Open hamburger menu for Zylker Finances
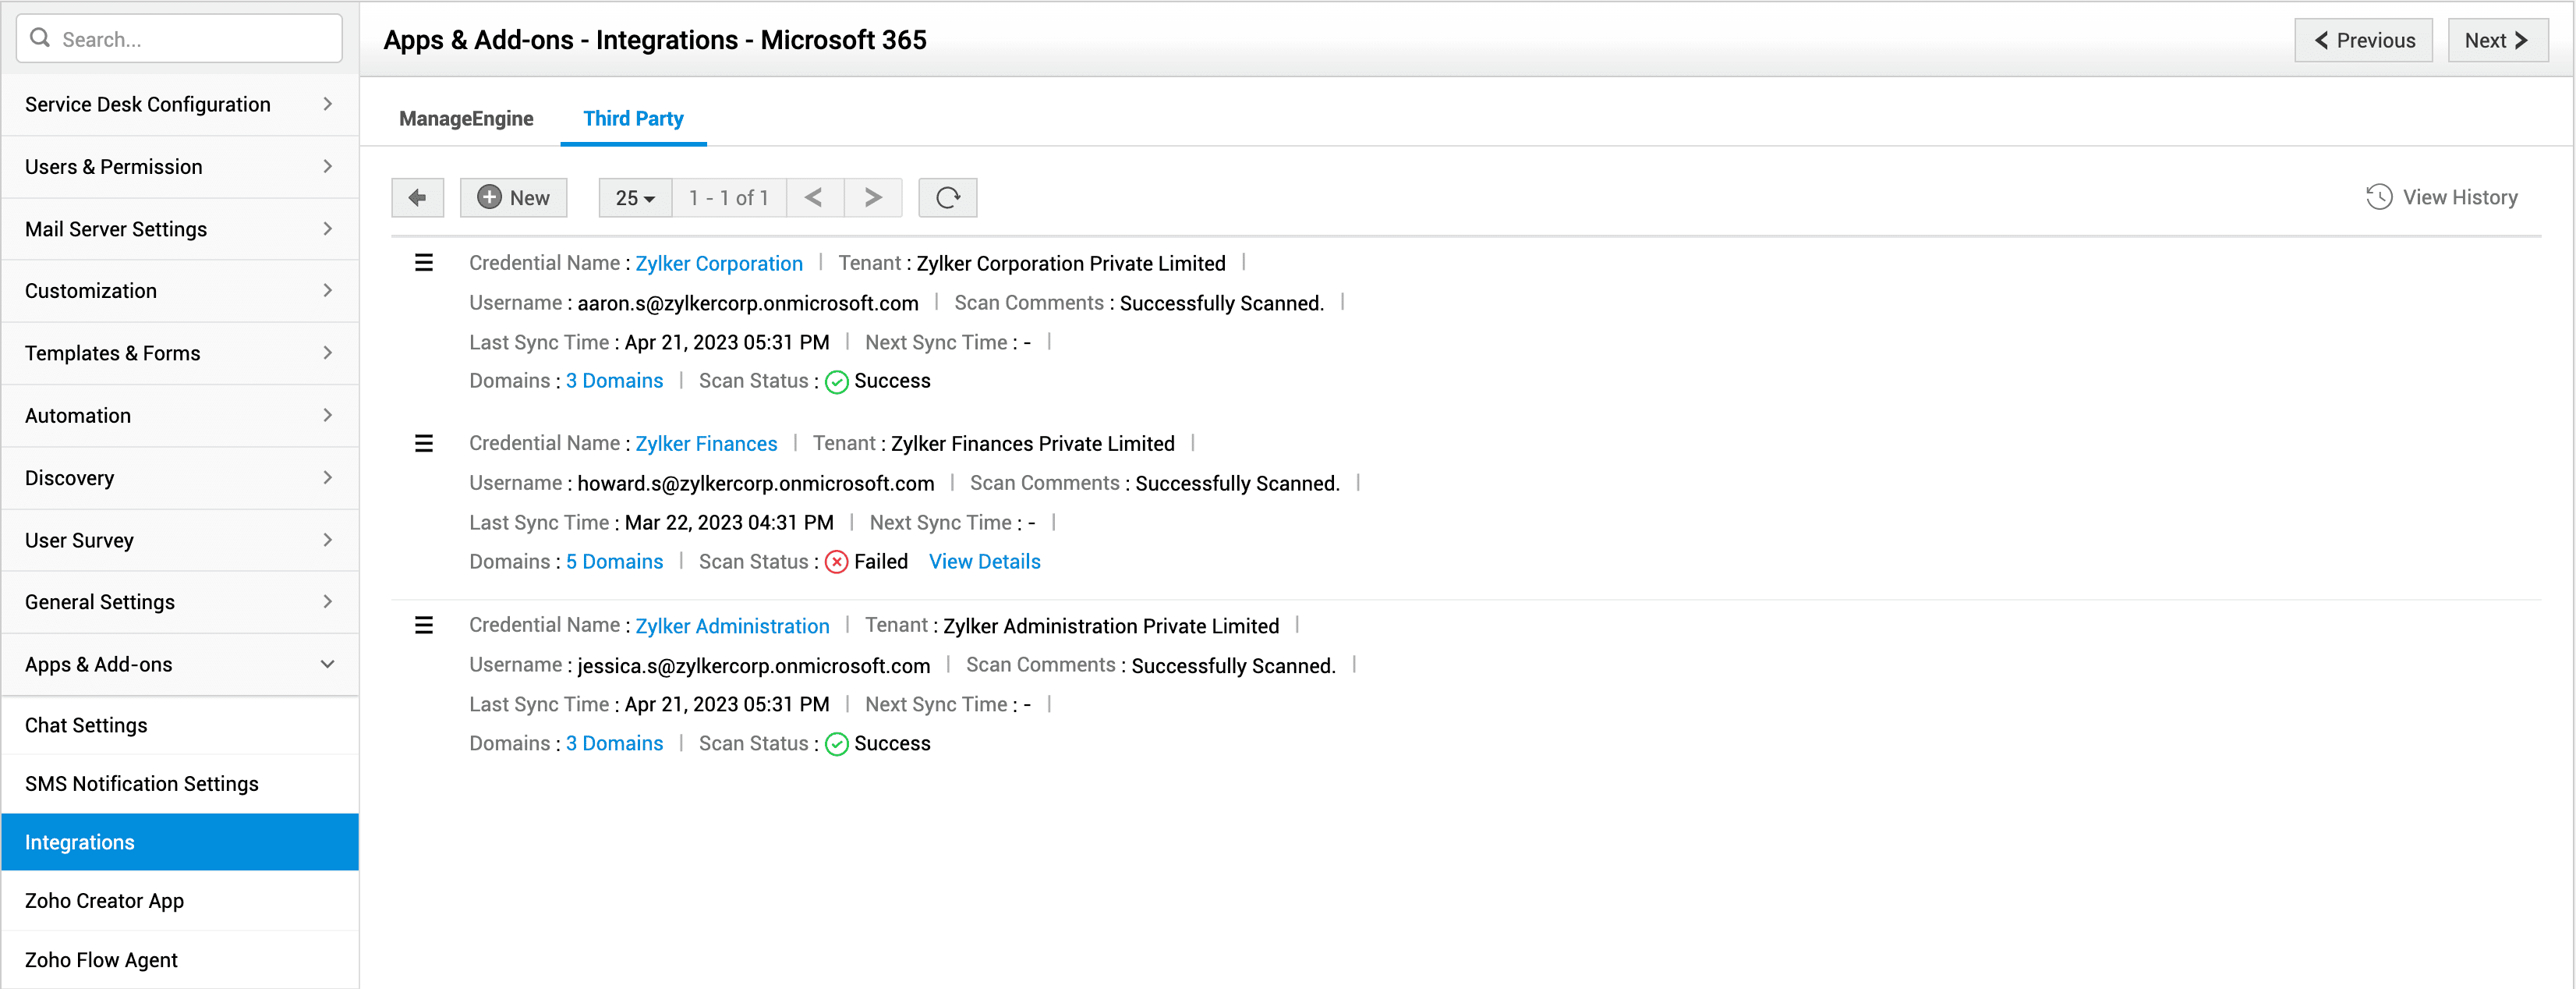2576x989 pixels. pos(424,443)
